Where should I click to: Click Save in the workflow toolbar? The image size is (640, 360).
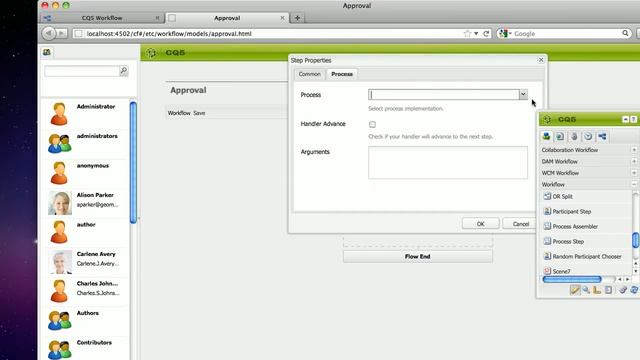[199, 113]
